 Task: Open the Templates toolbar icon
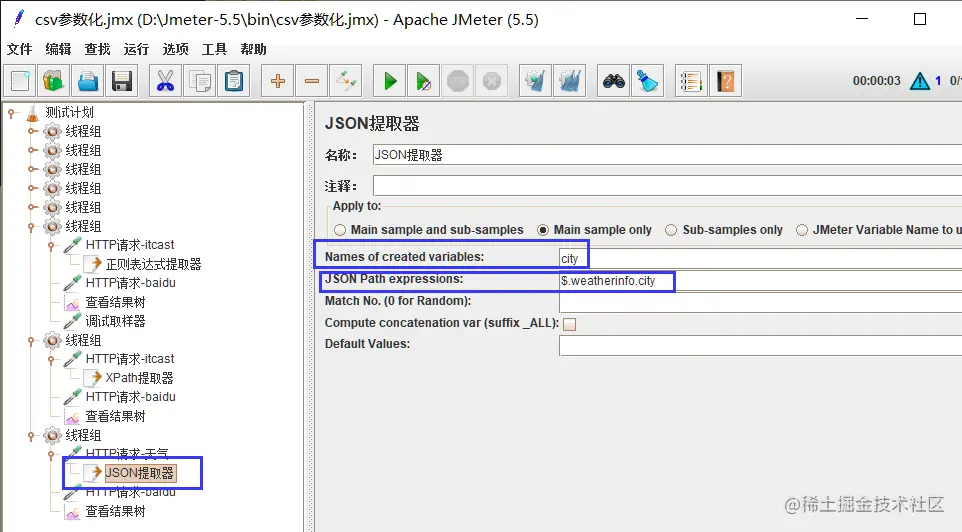(x=53, y=81)
